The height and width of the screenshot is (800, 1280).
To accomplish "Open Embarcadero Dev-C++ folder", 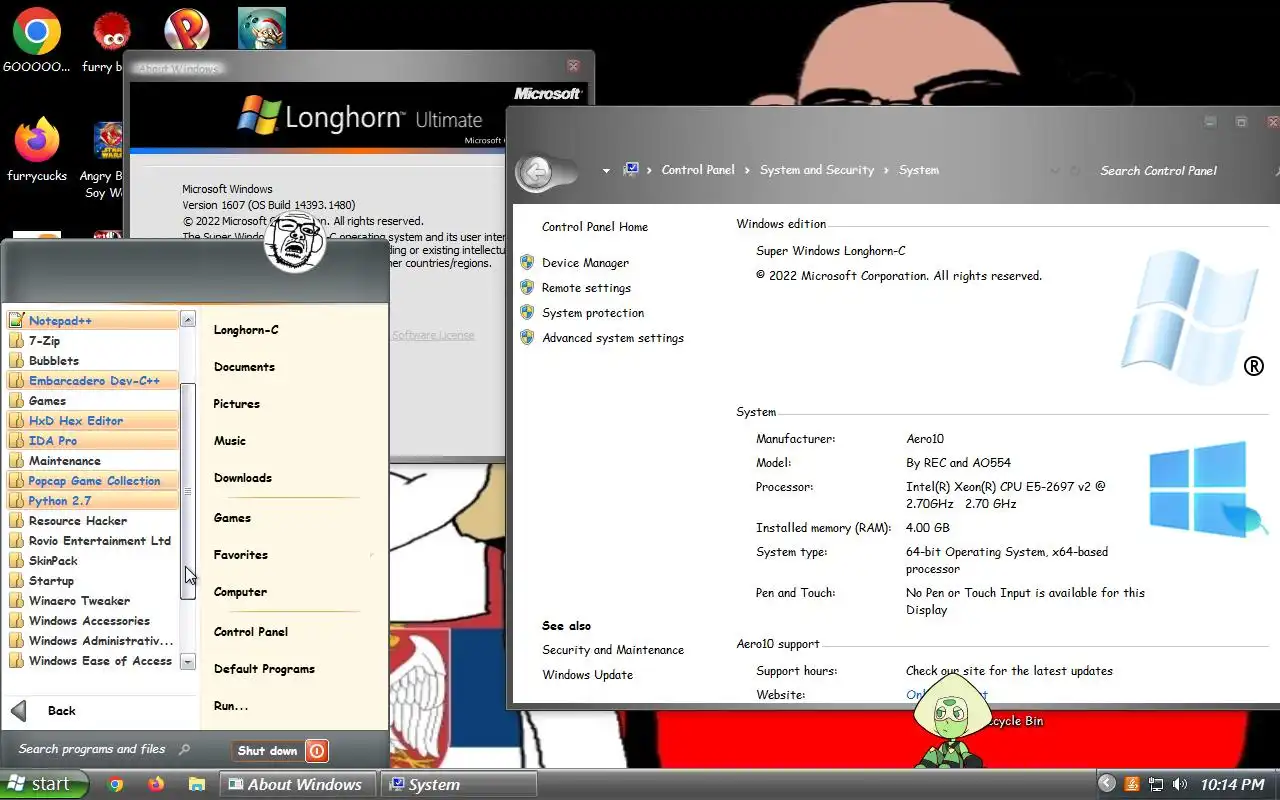I will [x=92, y=380].
